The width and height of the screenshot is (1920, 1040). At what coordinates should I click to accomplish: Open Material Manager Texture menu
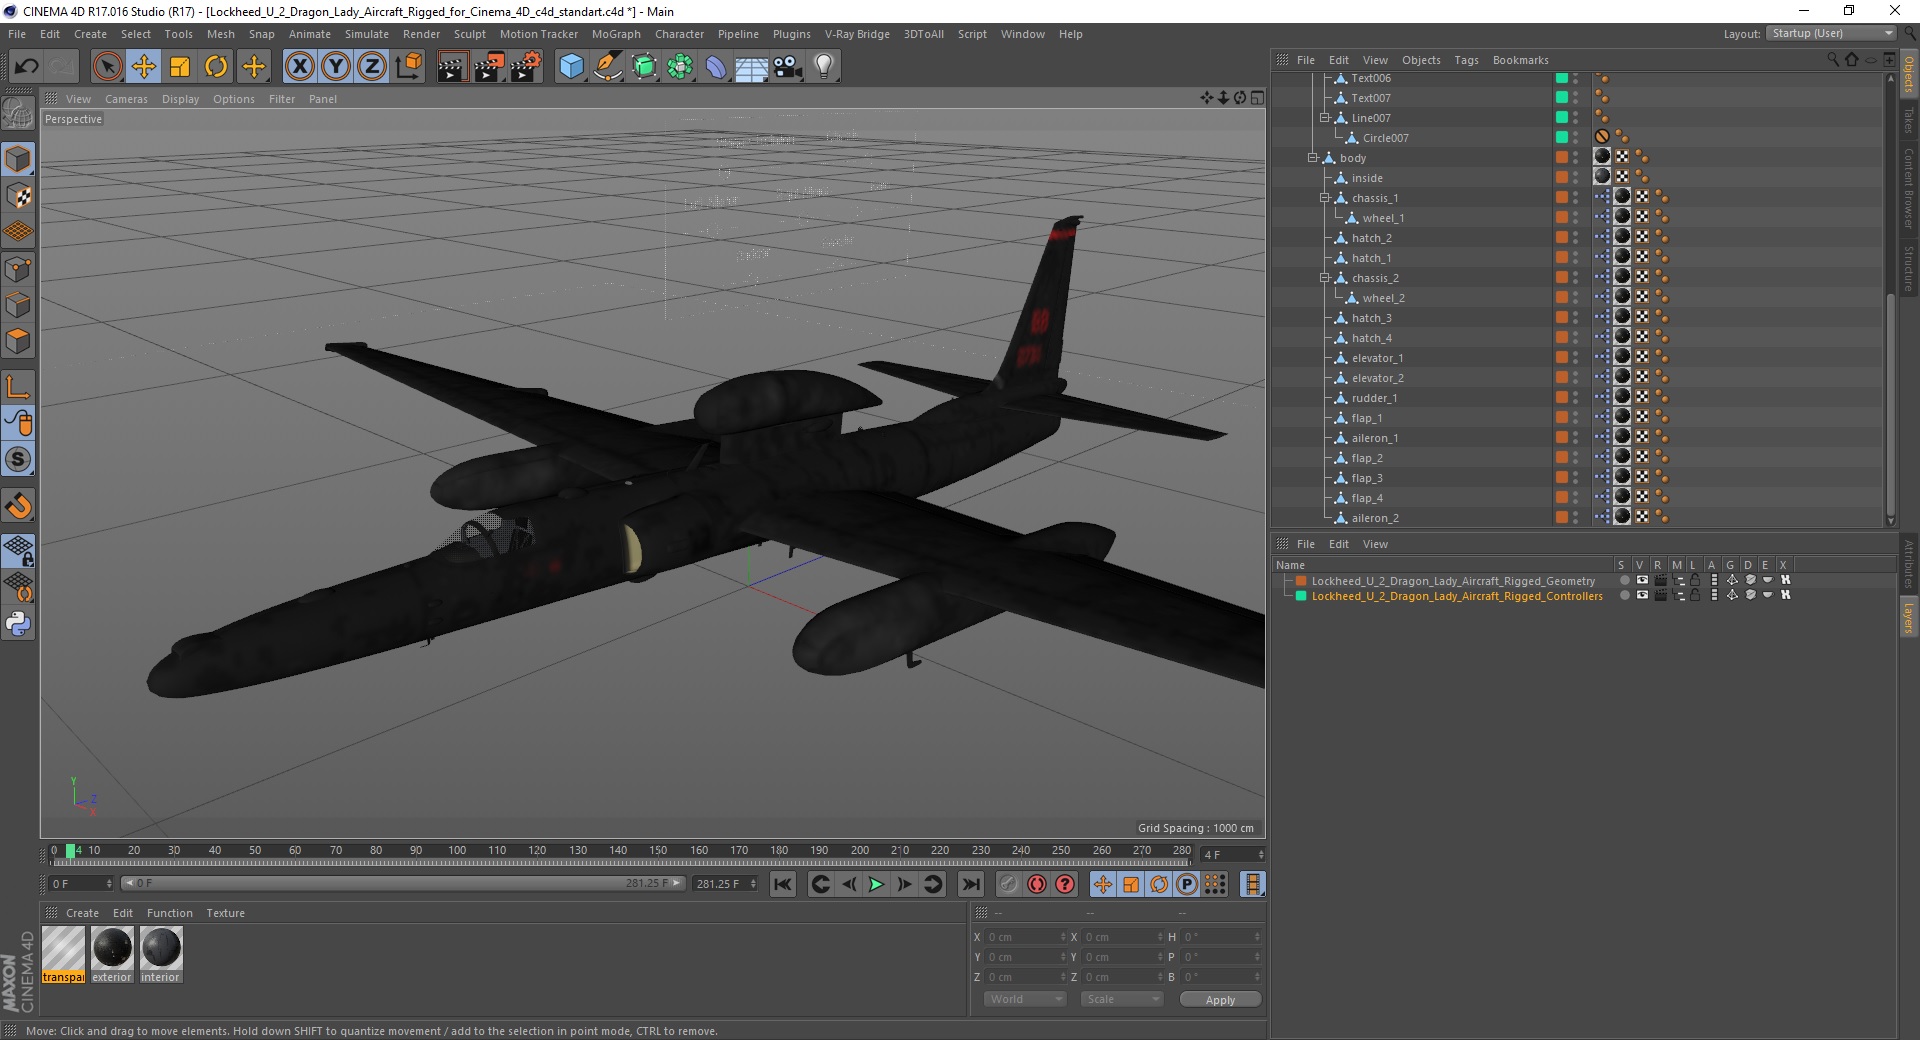point(225,913)
